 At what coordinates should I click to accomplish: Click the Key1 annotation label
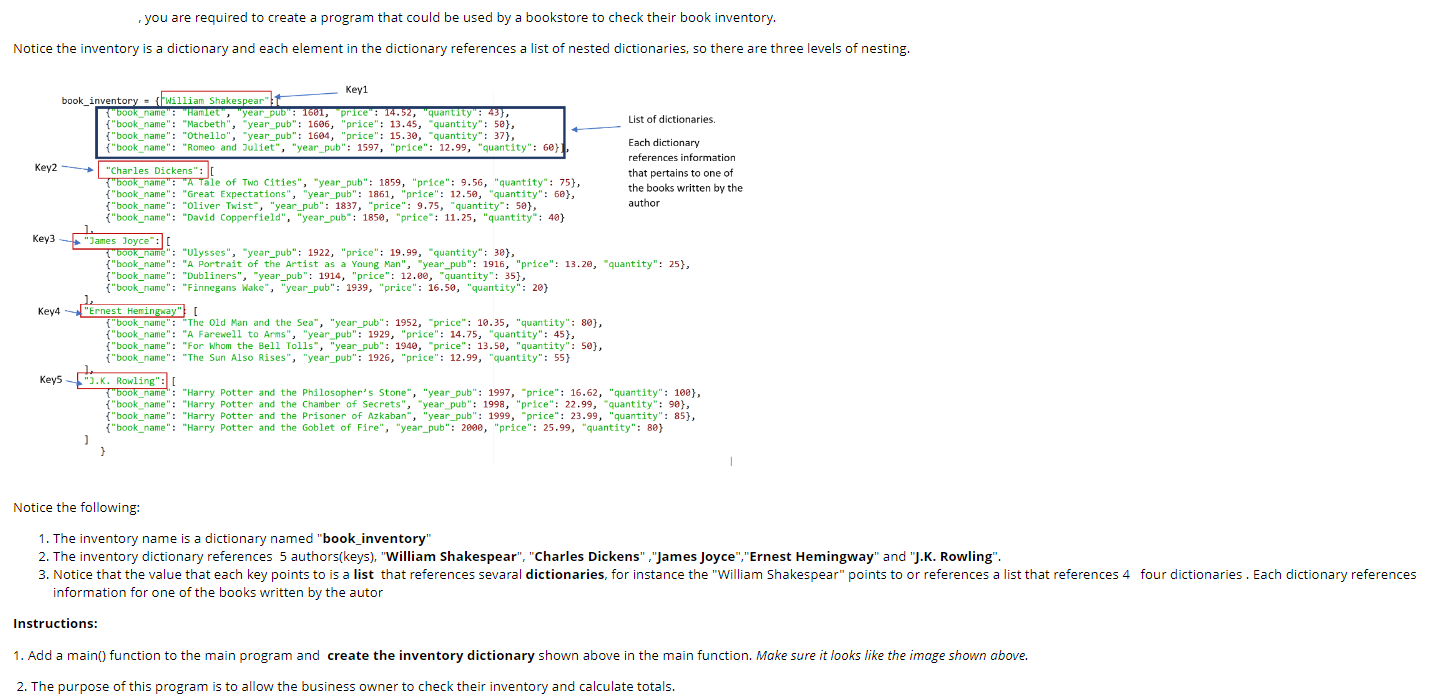click(x=356, y=89)
